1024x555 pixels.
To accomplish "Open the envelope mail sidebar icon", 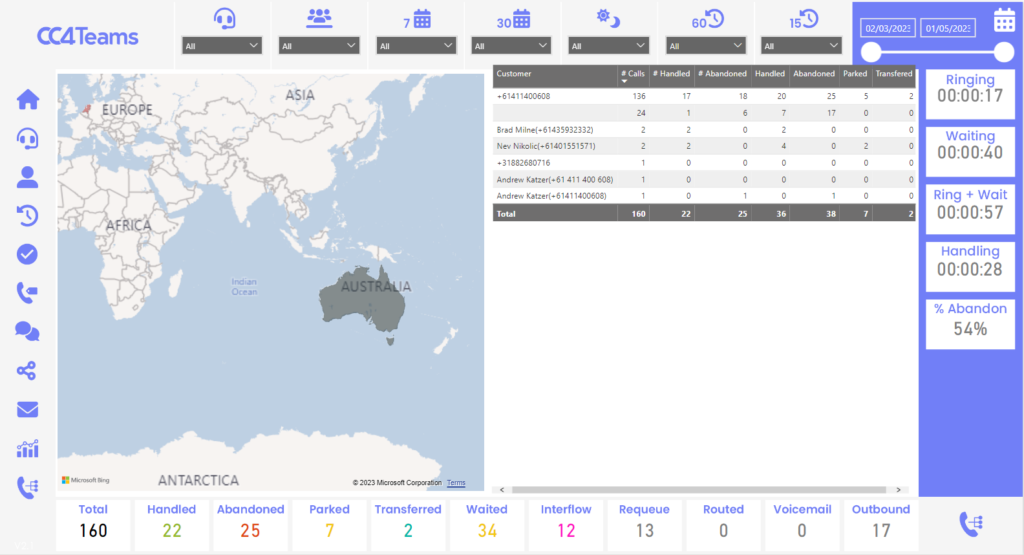I will (28, 409).
